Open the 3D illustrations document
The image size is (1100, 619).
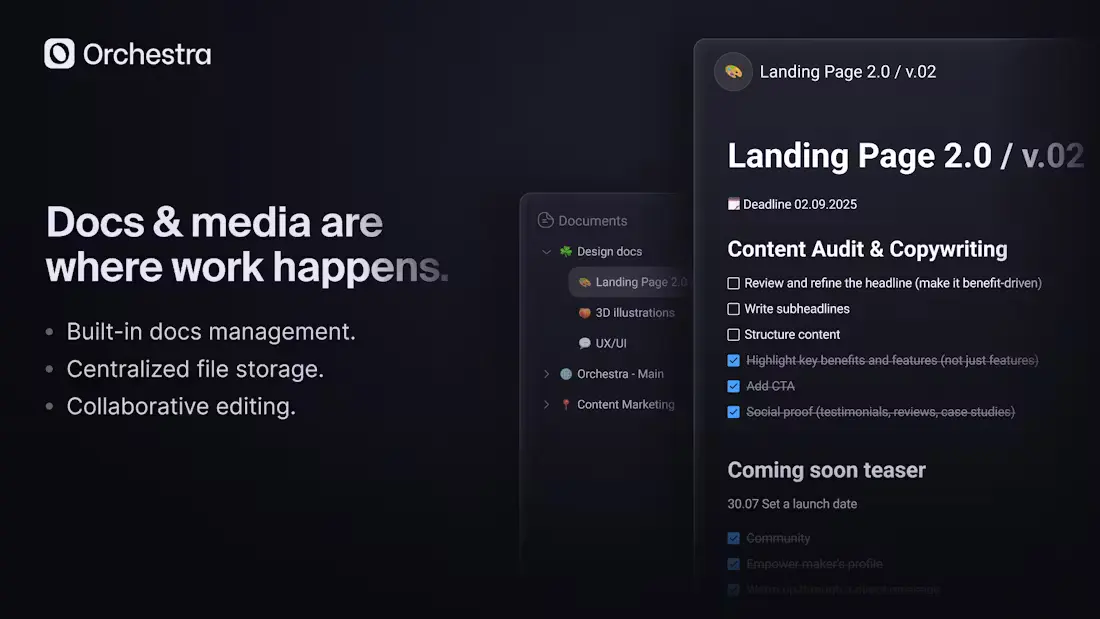(x=634, y=313)
